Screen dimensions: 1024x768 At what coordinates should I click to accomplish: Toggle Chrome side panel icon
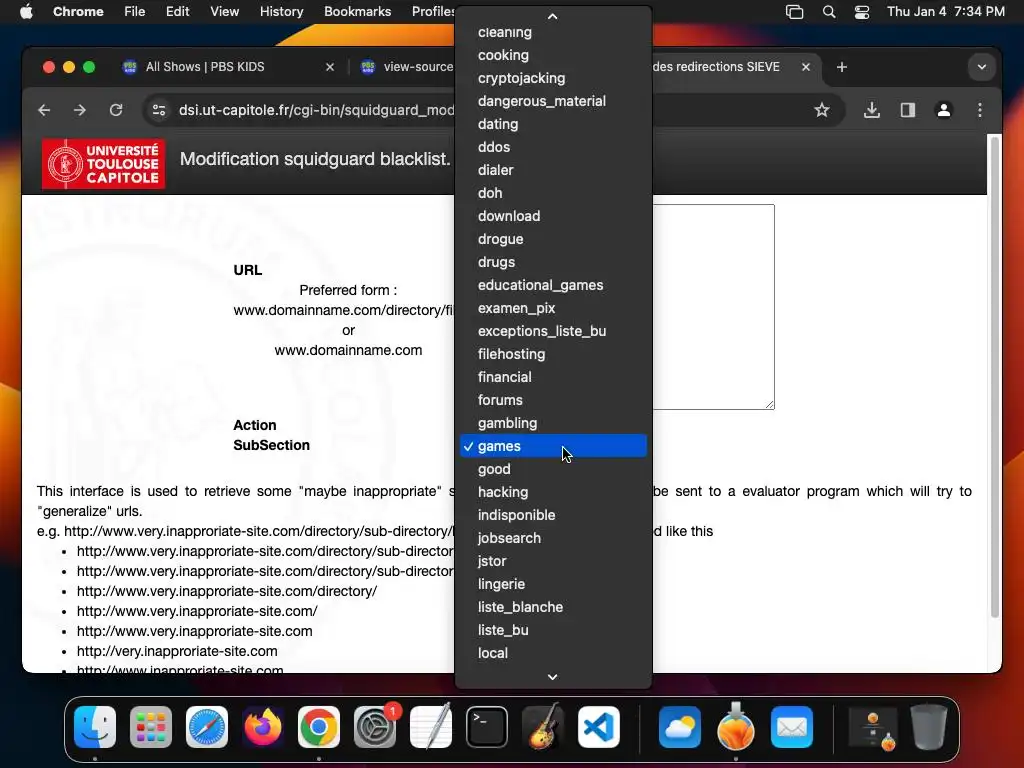(908, 110)
